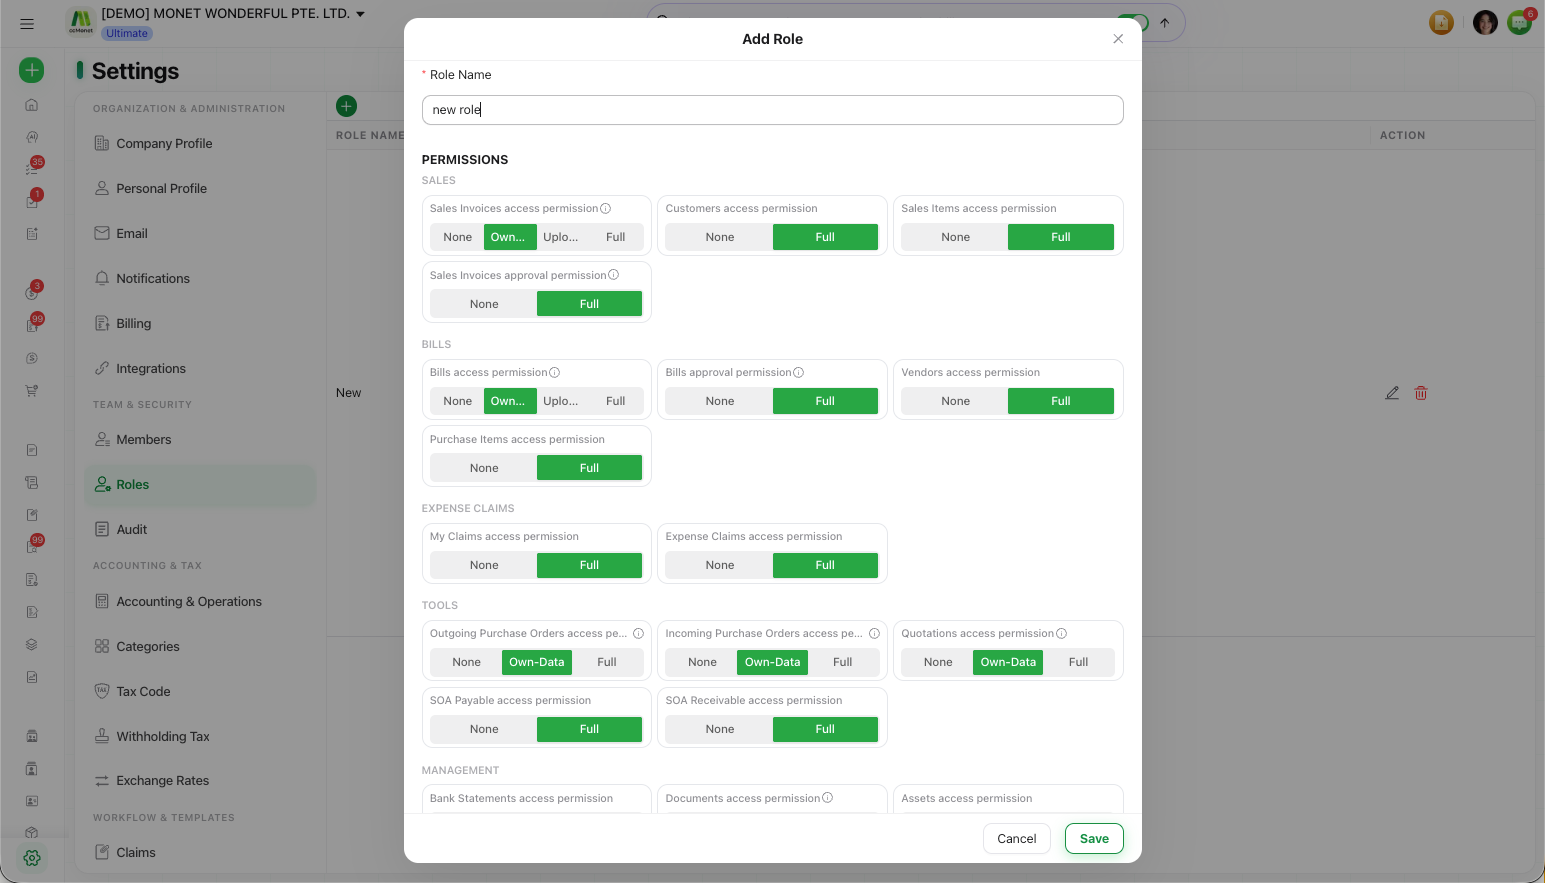Click info icon beside Documents access permission

(827, 798)
